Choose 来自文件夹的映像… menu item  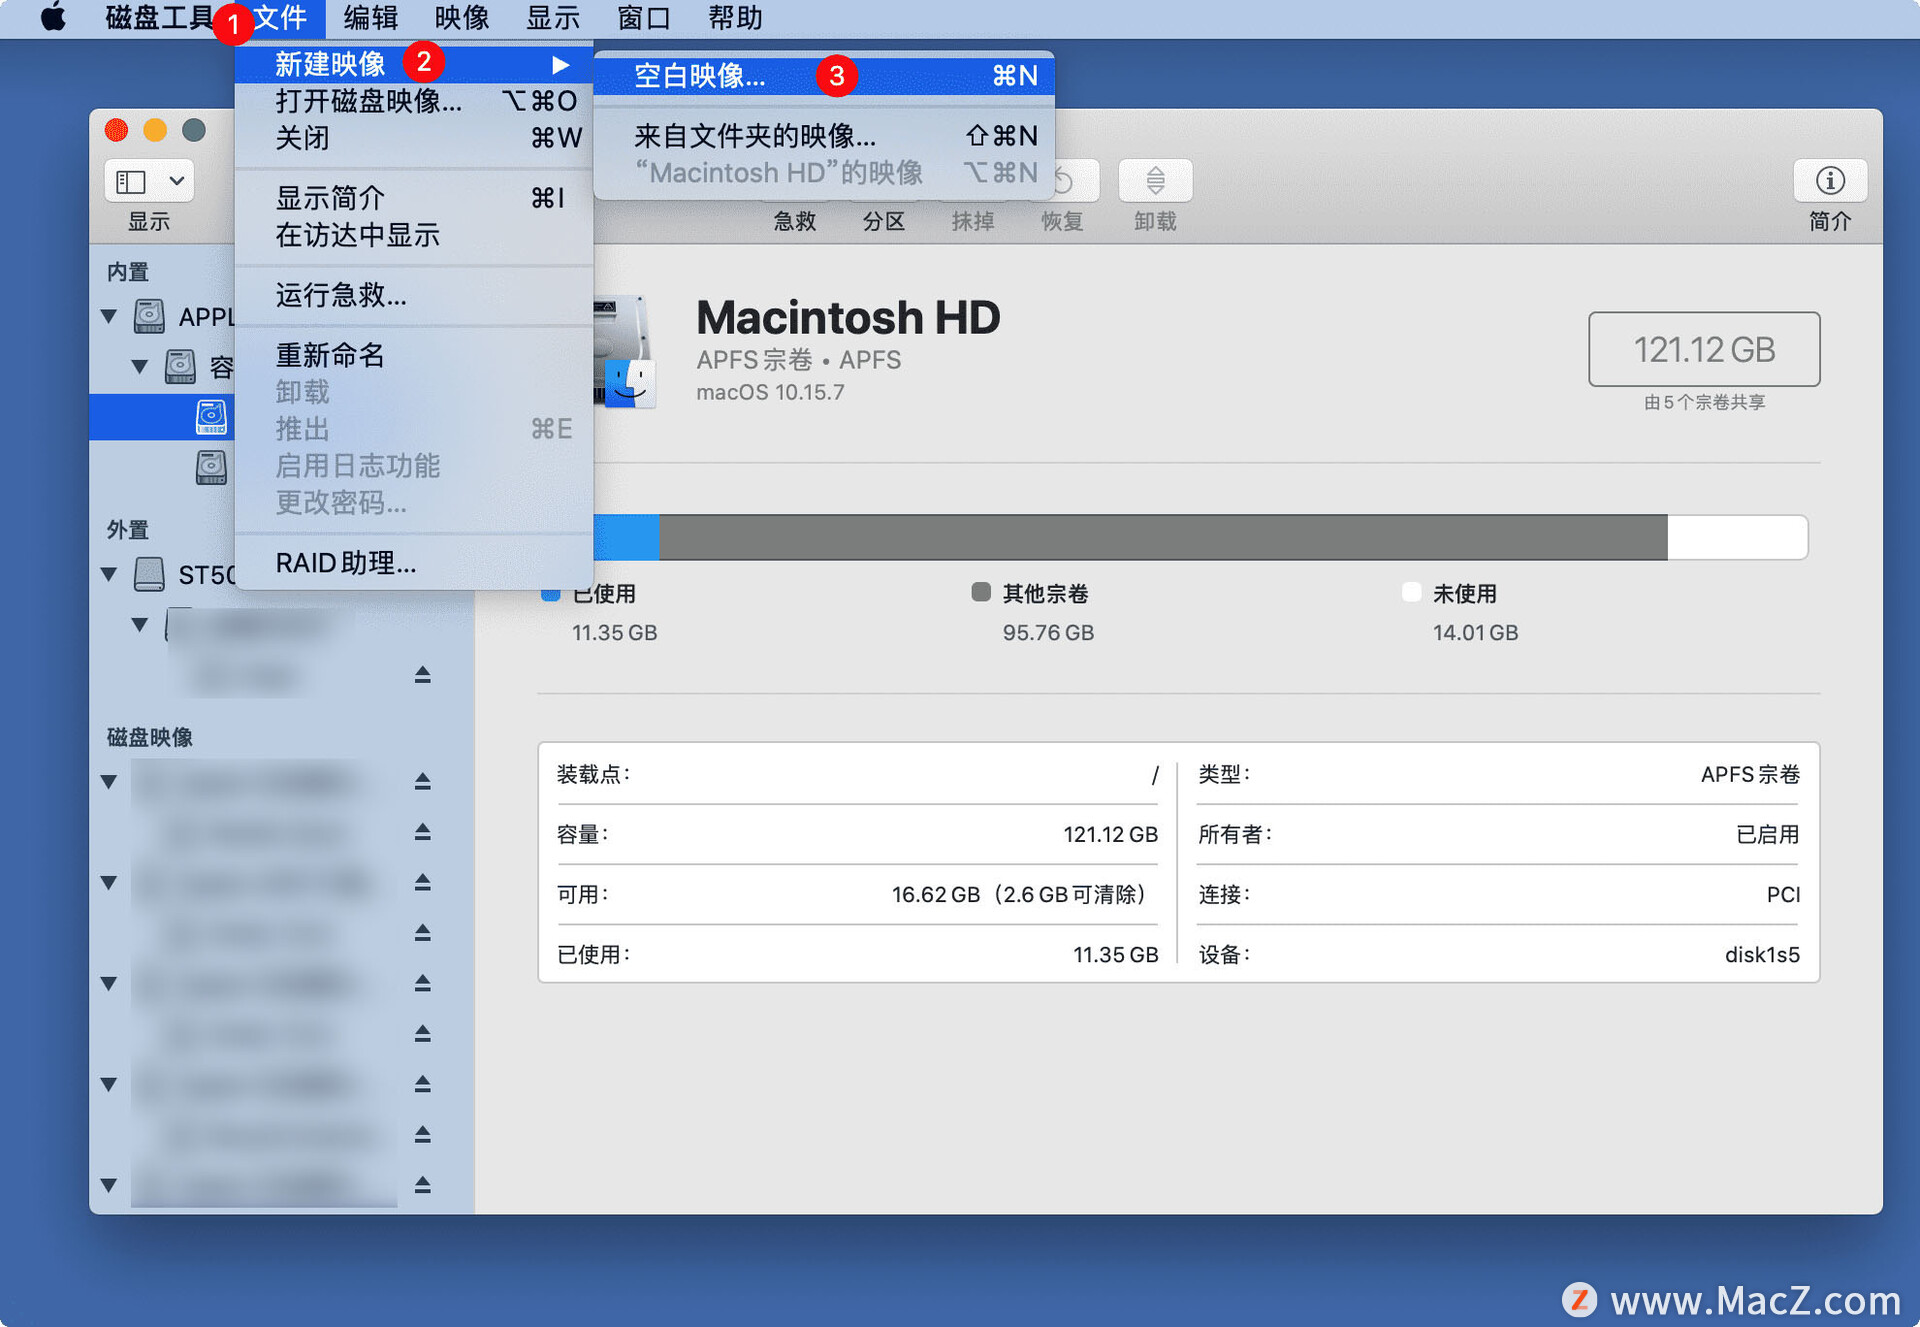click(x=824, y=135)
